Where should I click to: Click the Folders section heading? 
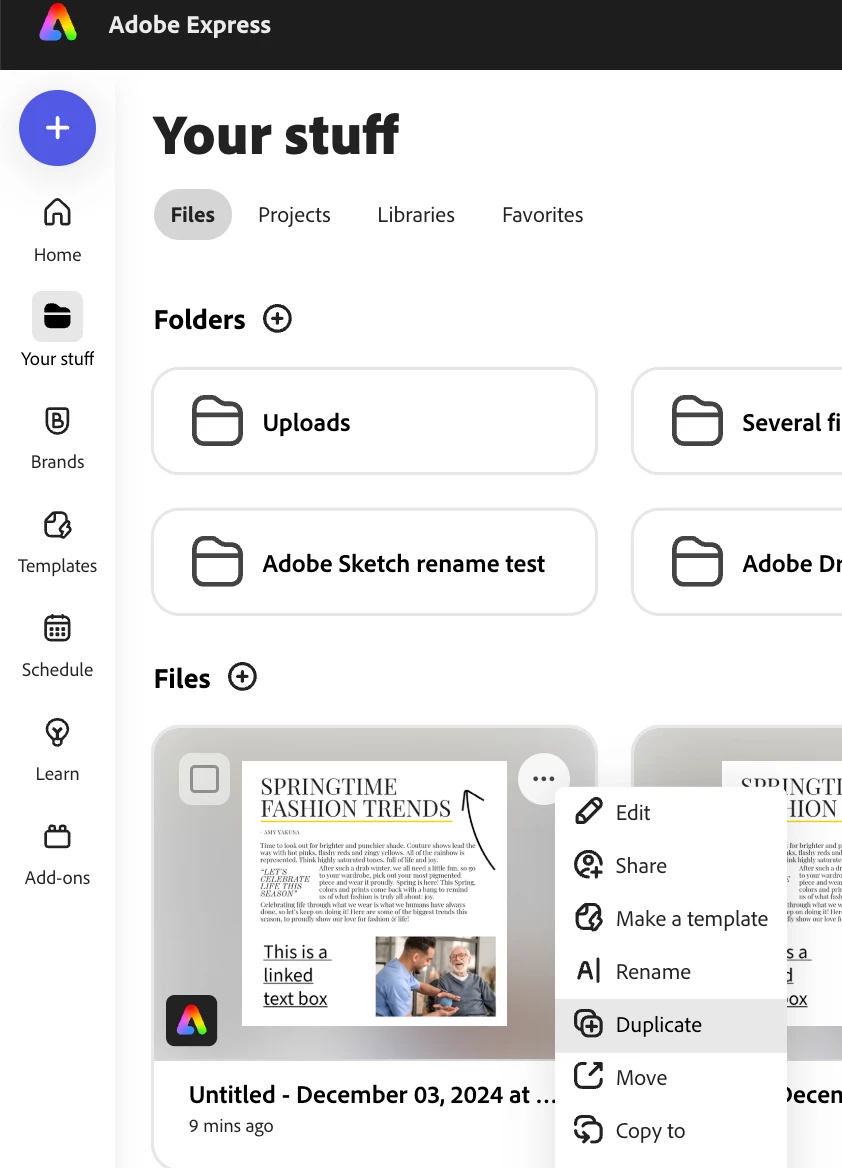point(199,320)
